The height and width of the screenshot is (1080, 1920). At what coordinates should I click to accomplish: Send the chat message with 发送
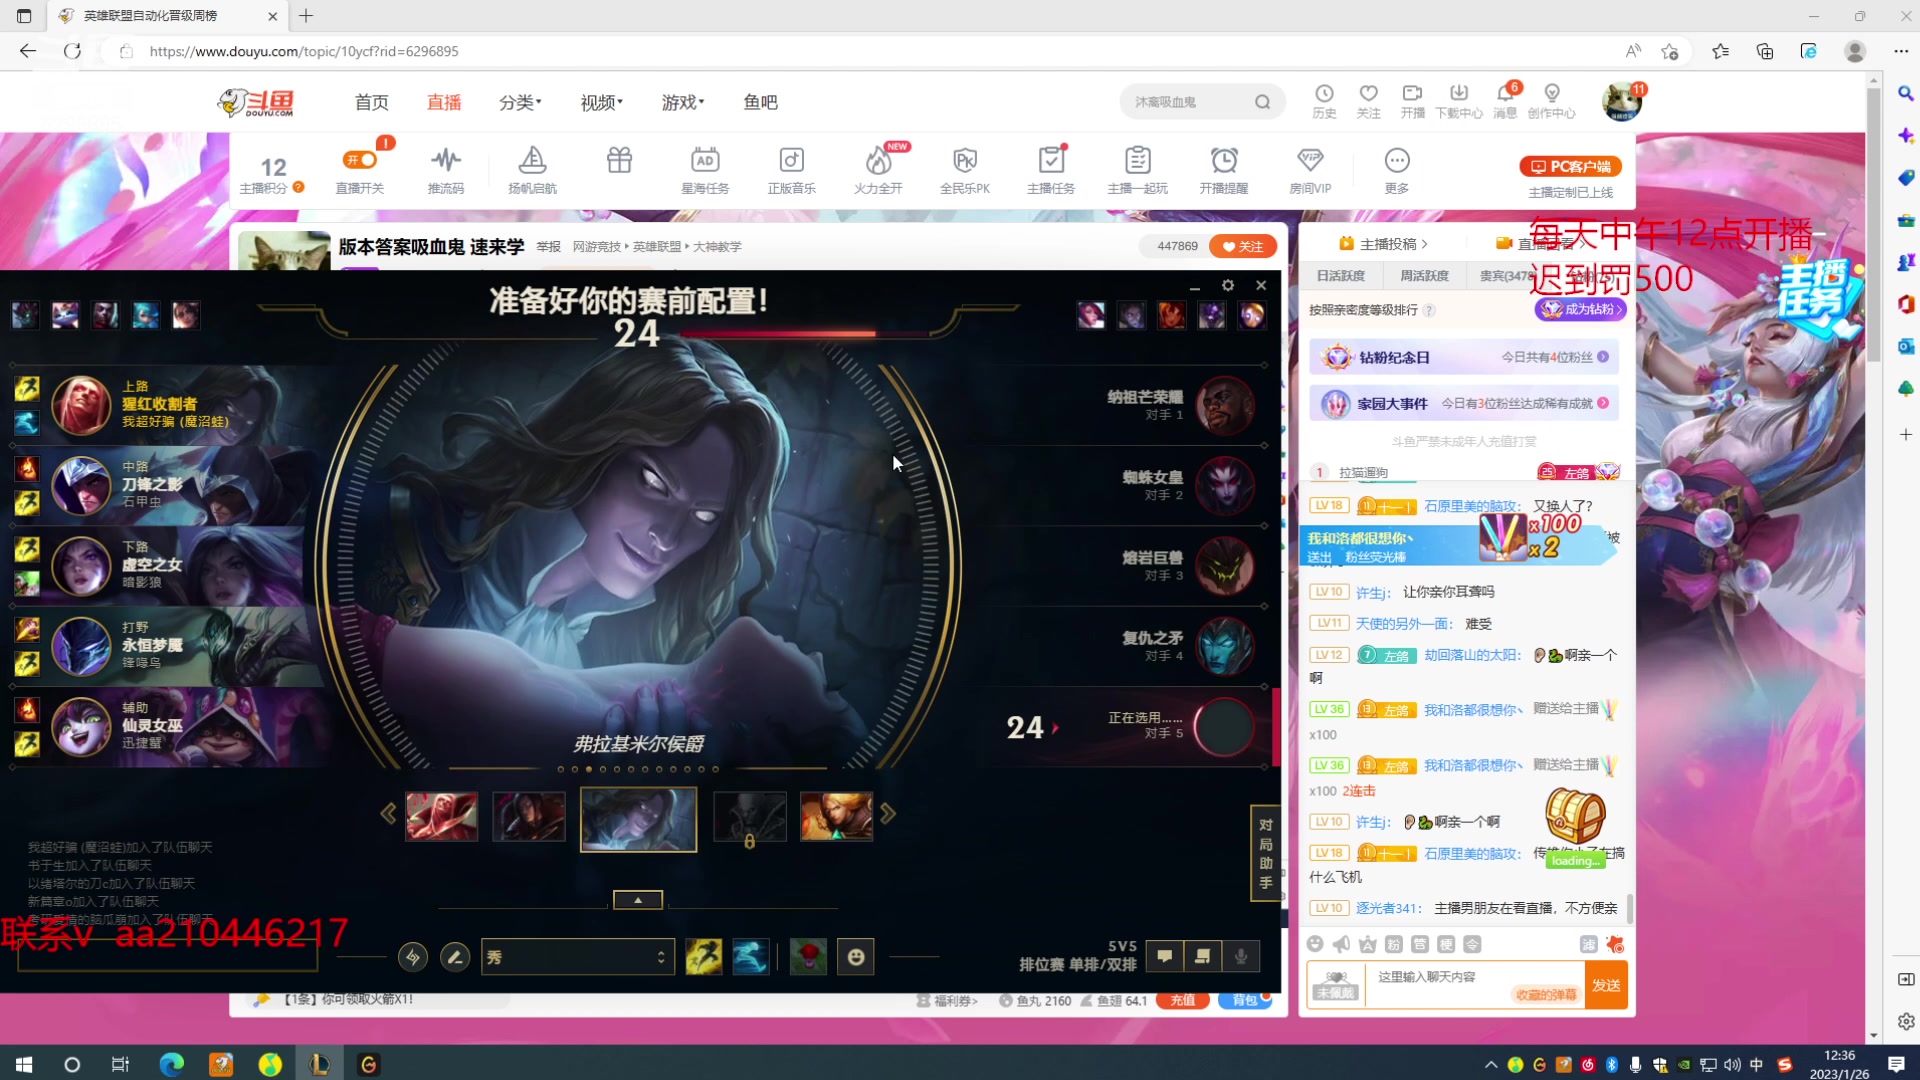click(x=1606, y=985)
